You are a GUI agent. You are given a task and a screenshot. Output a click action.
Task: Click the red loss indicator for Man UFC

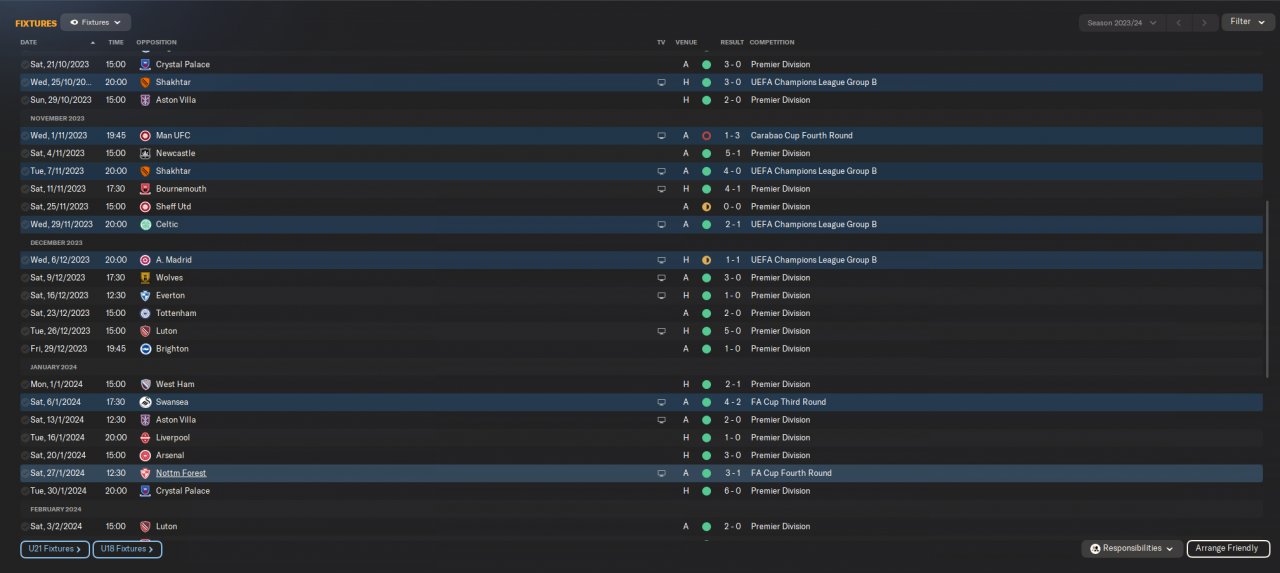tap(706, 135)
